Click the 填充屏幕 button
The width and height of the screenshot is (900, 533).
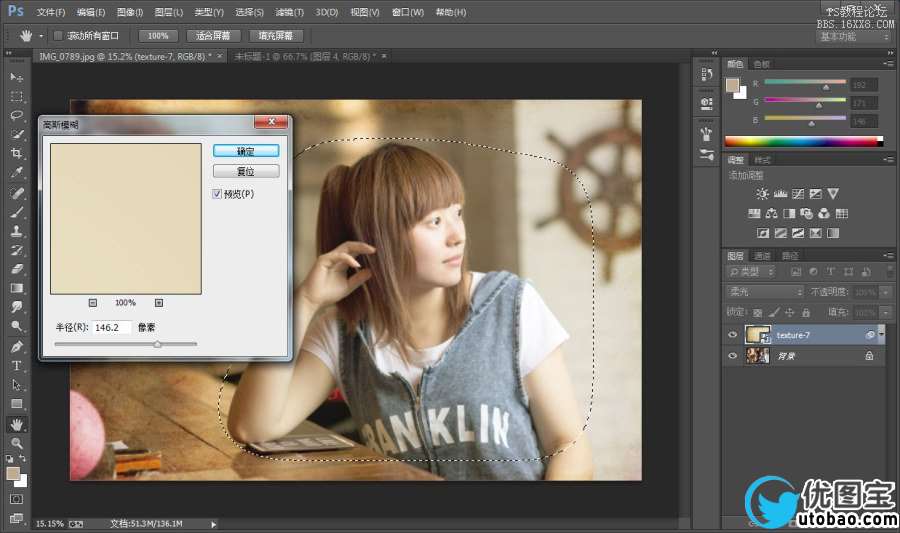(x=276, y=36)
